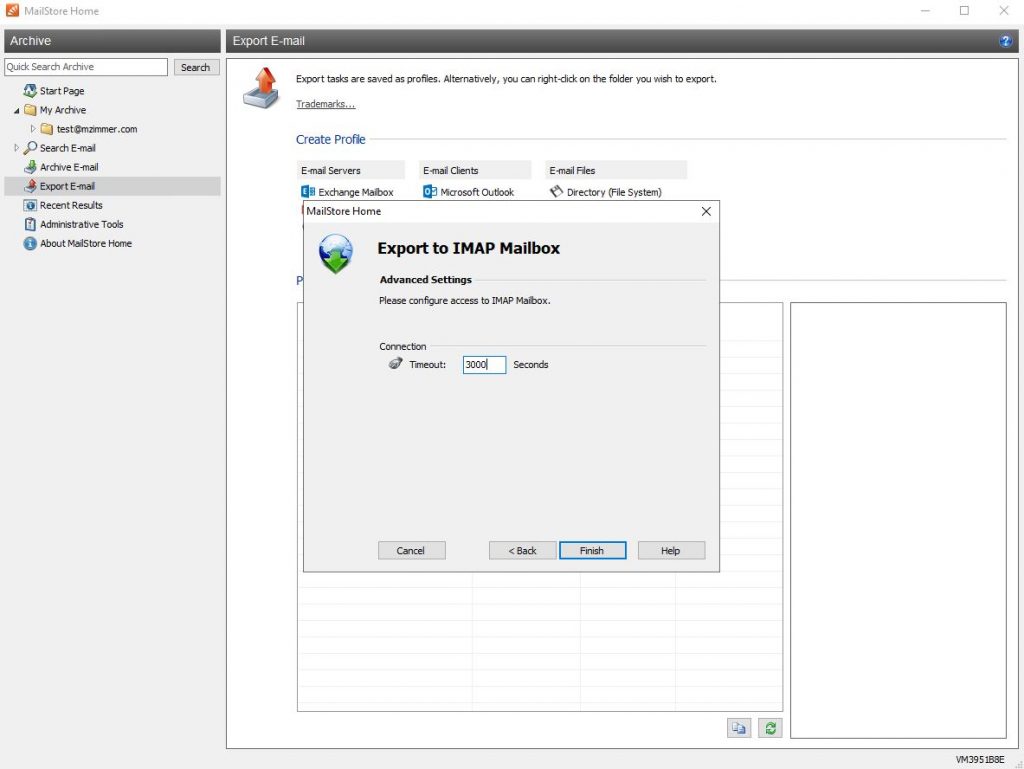Expand the test@mzimmer.com folder
Image resolution: width=1024 pixels, height=769 pixels.
[33, 129]
